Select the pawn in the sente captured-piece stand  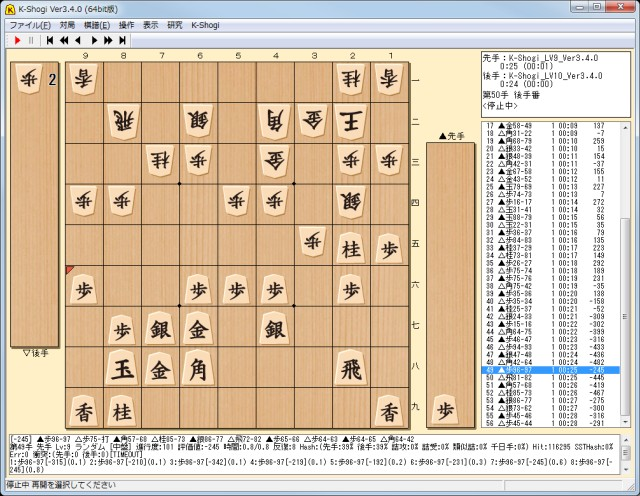[x=448, y=403]
